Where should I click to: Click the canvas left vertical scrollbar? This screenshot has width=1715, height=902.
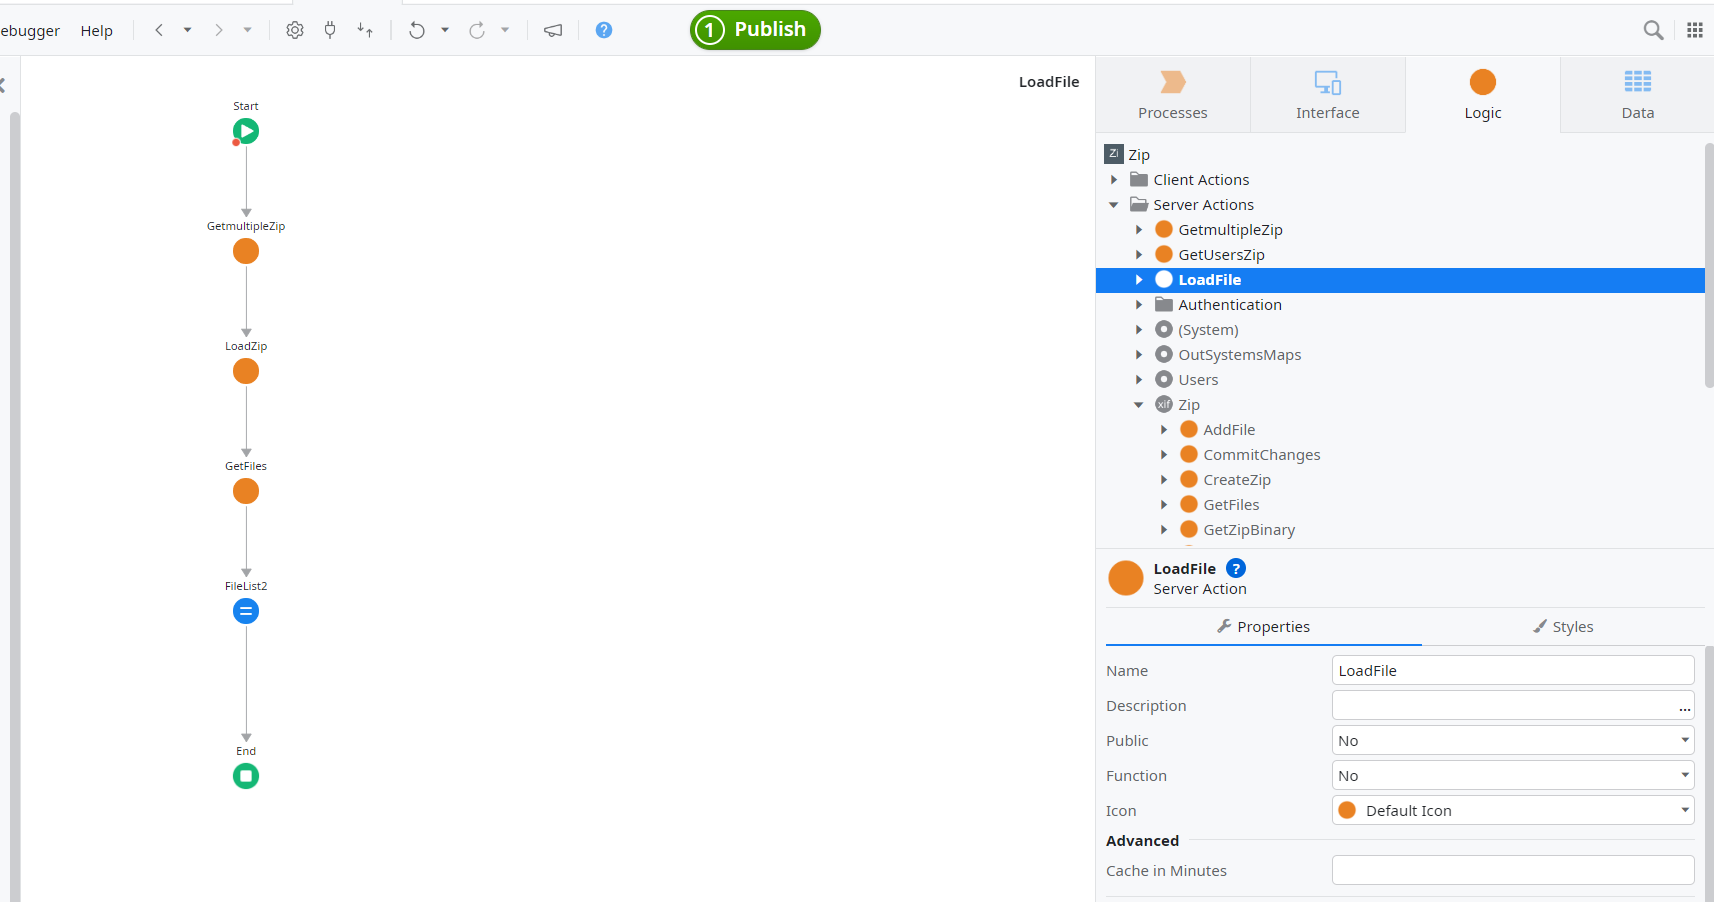point(14,505)
